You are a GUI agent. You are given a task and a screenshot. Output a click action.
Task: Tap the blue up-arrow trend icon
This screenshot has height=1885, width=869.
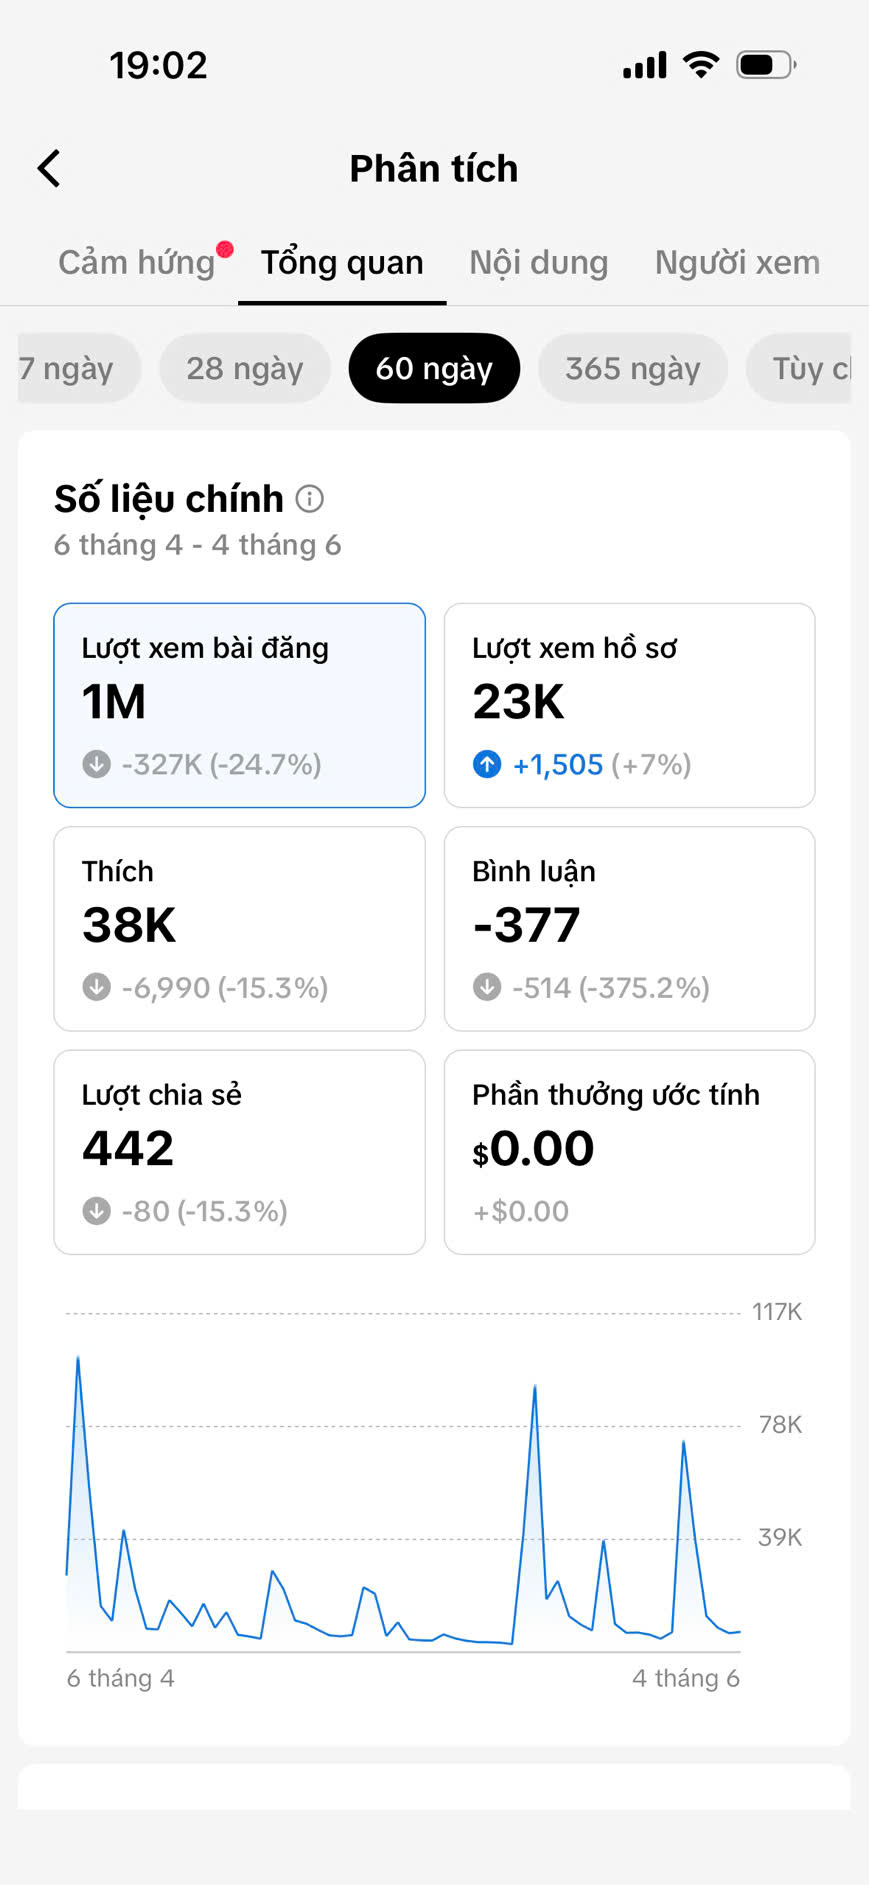click(487, 765)
